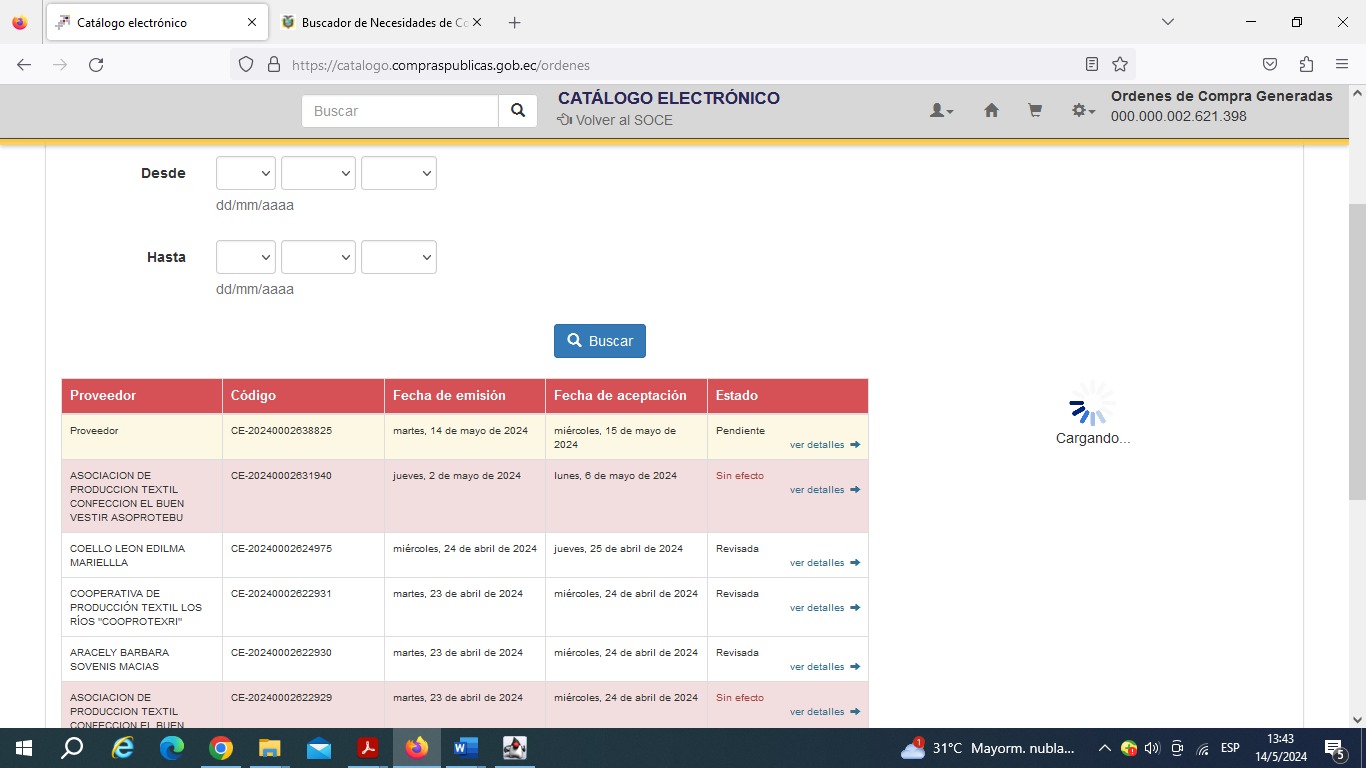Expand the Hasta day dropdown
This screenshot has width=1366, height=768.
(246, 257)
